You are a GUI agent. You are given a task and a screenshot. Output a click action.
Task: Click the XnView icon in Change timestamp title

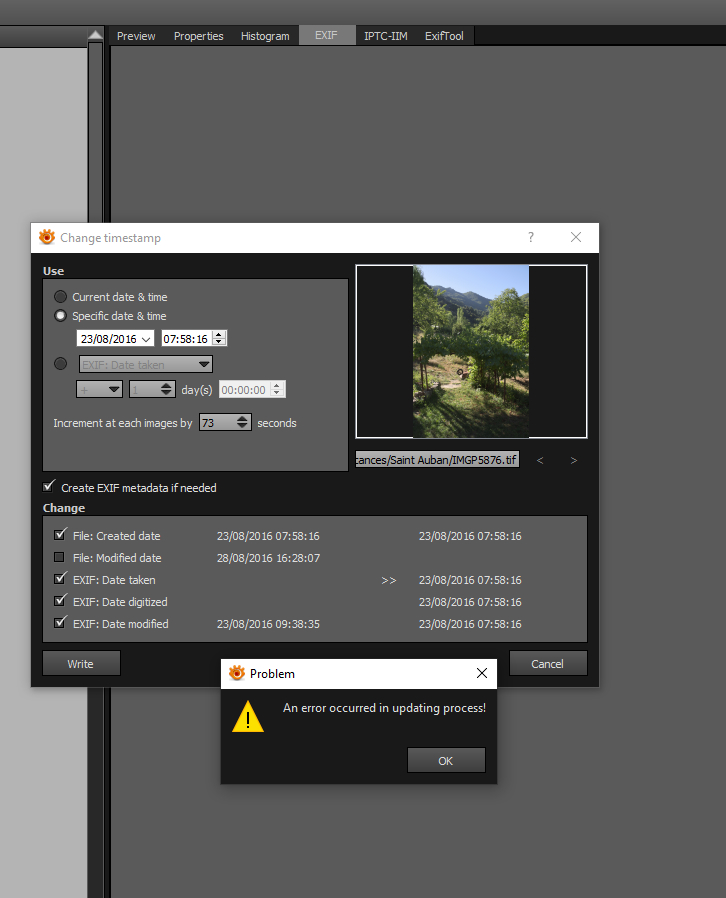tap(47, 237)
